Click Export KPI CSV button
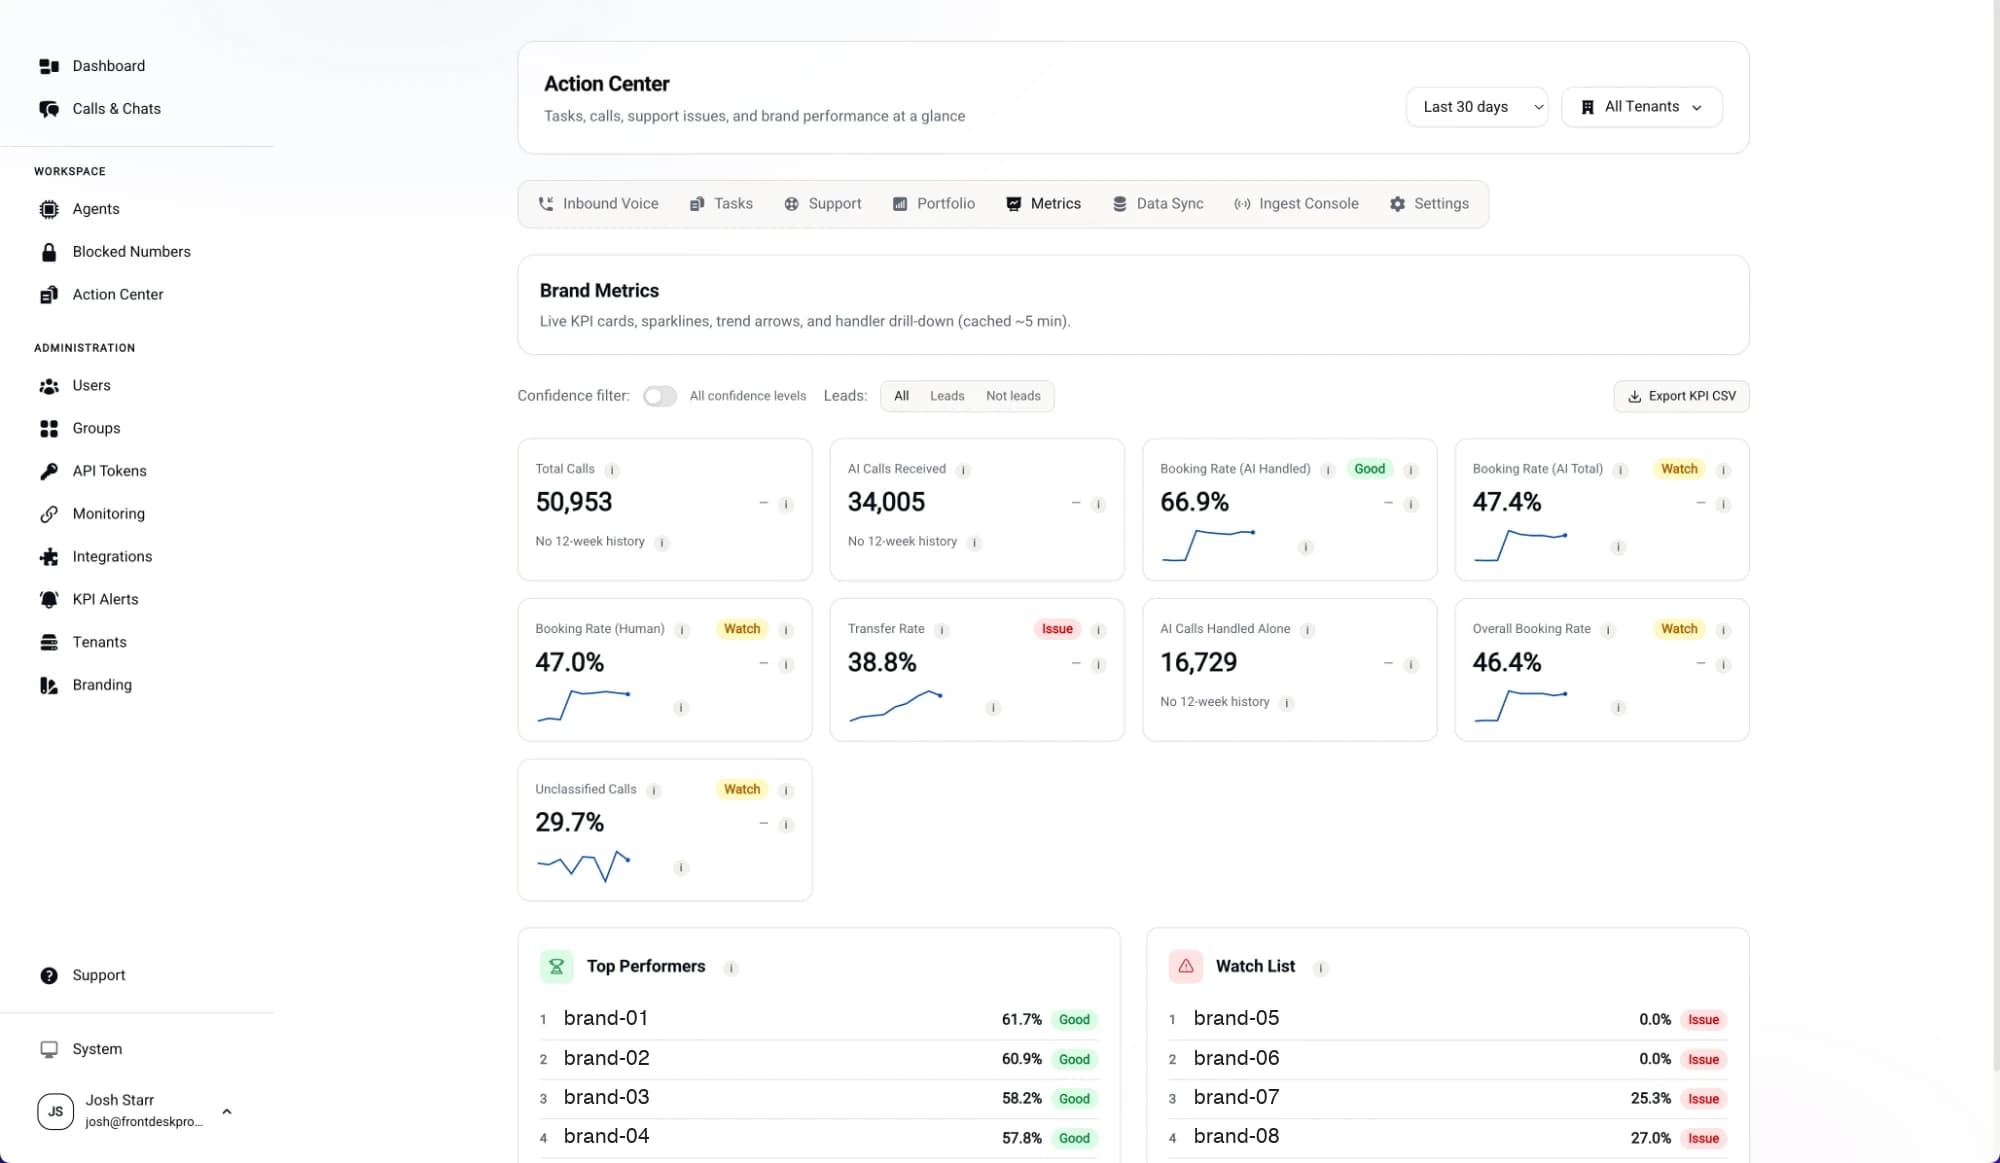Screen dimensions: 2000x1163 point(1681,396)
